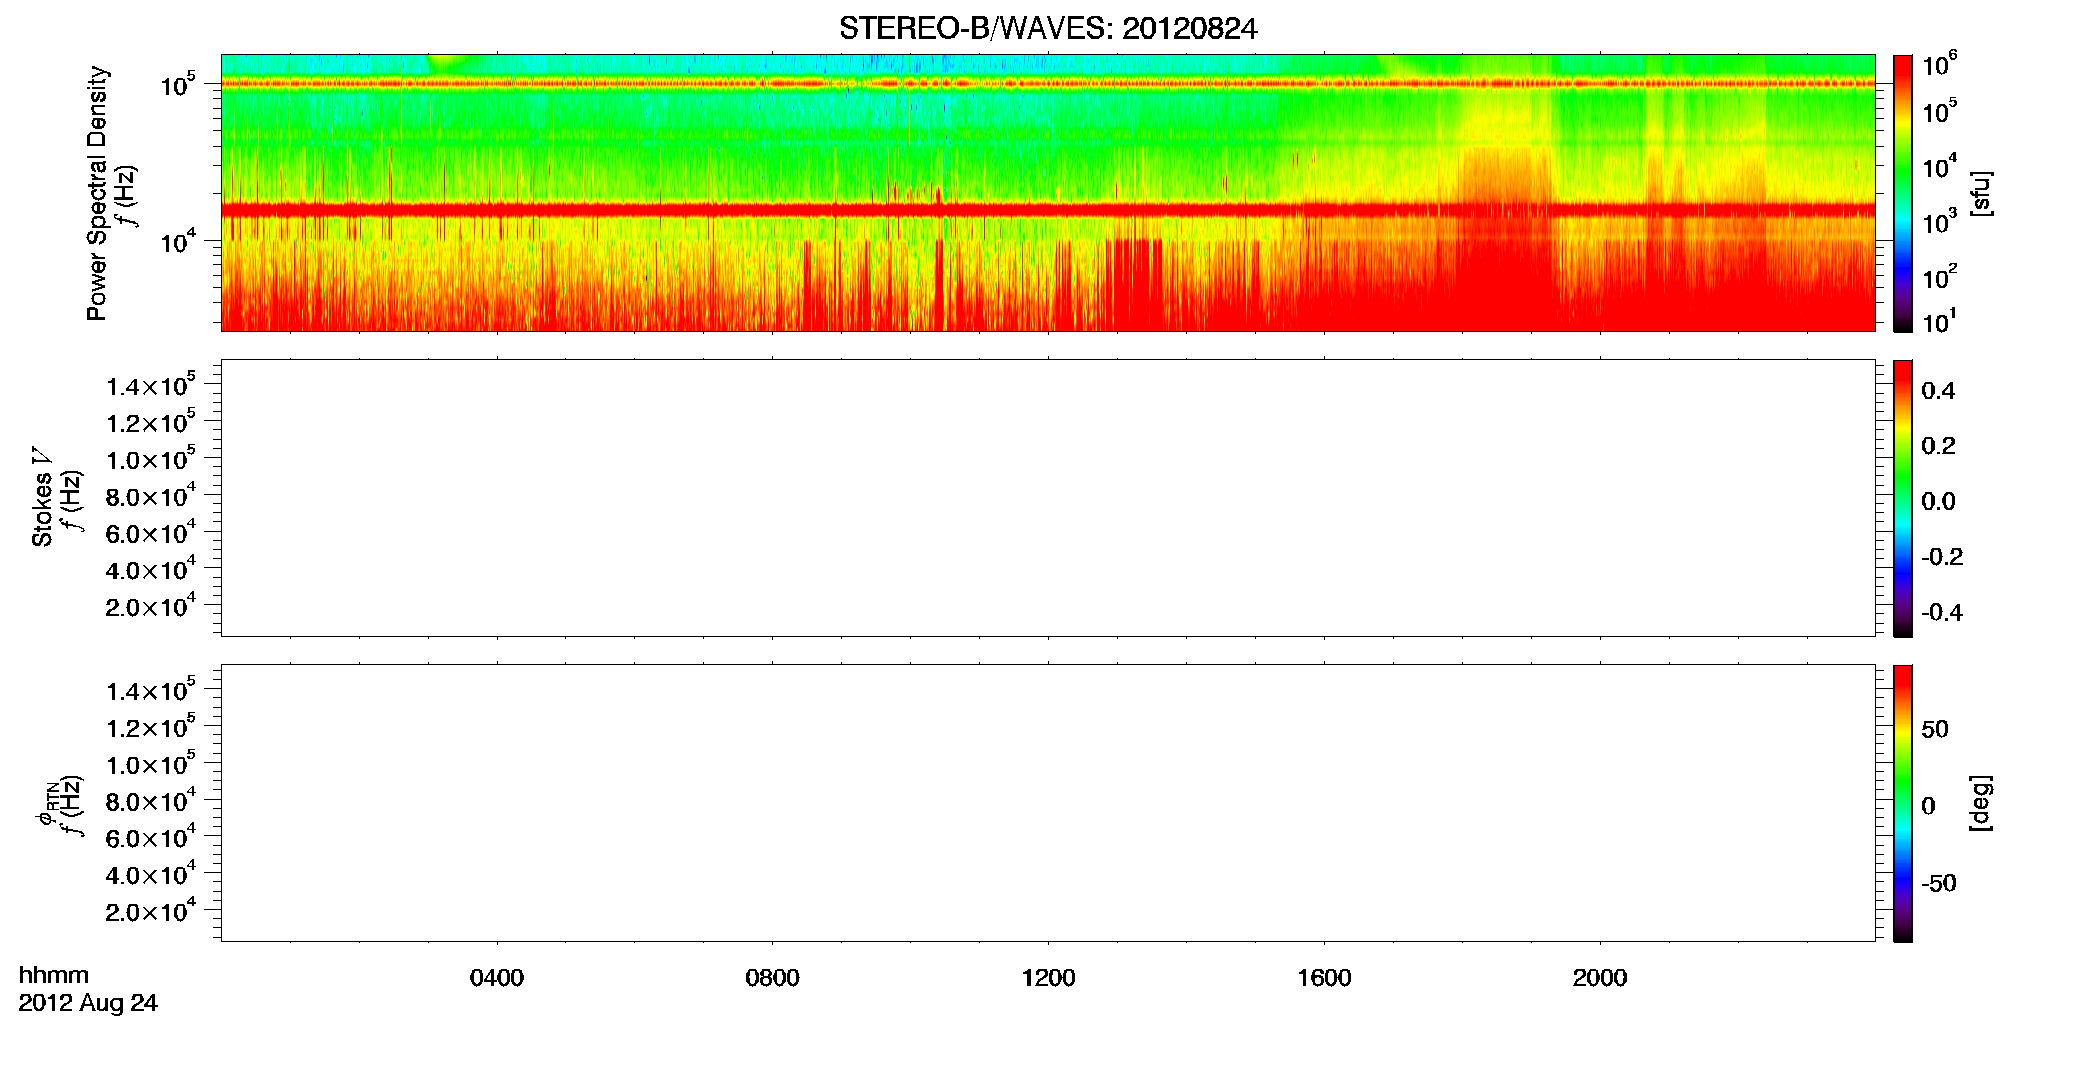The width and height of the screenshot is (2096, 1080).
Task: Click the plot title STEREO-B/WAVES: 20120824
Action: (1048, 29)
